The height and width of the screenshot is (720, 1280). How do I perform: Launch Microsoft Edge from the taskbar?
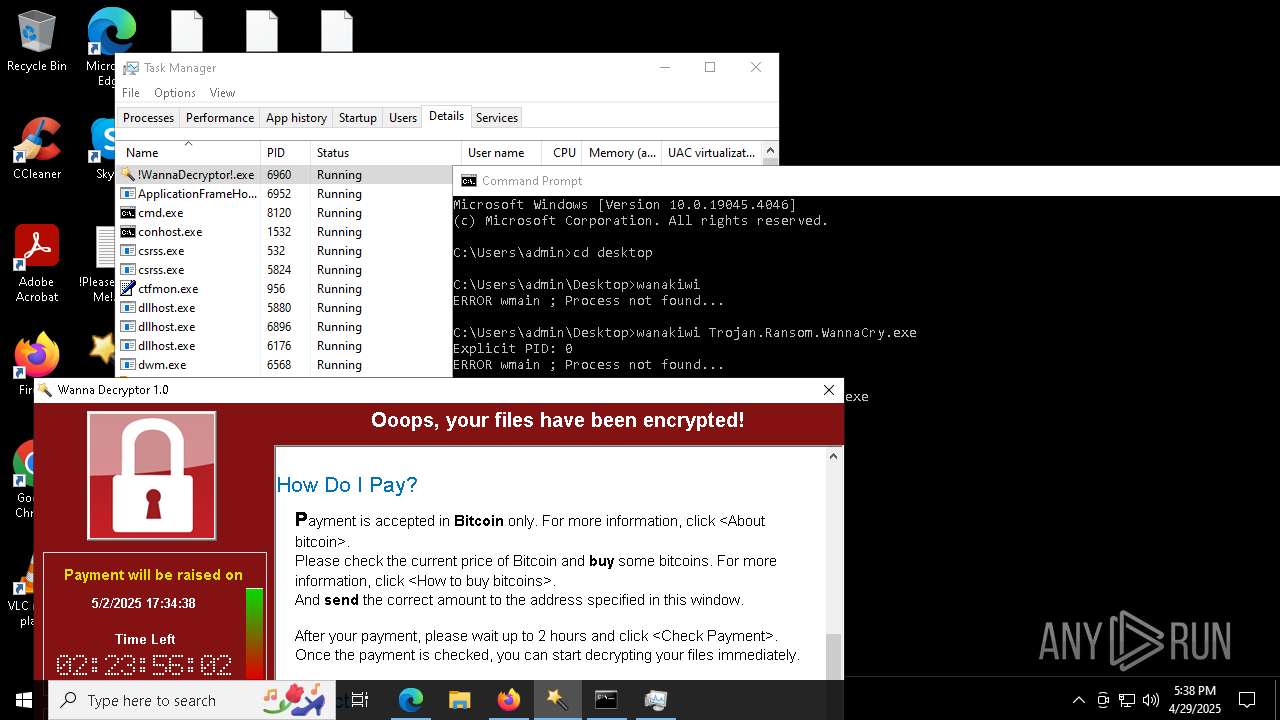(x=411, y=700)
